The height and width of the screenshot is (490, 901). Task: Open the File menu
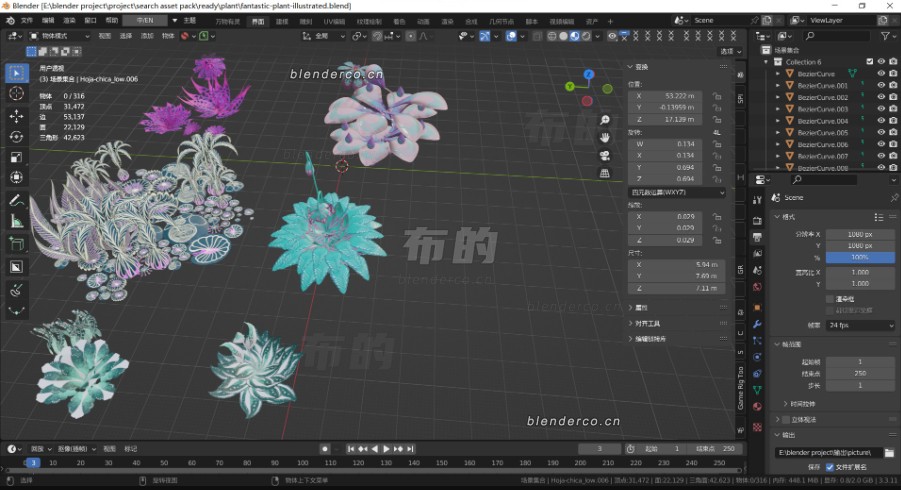click(x=27, y=21)
